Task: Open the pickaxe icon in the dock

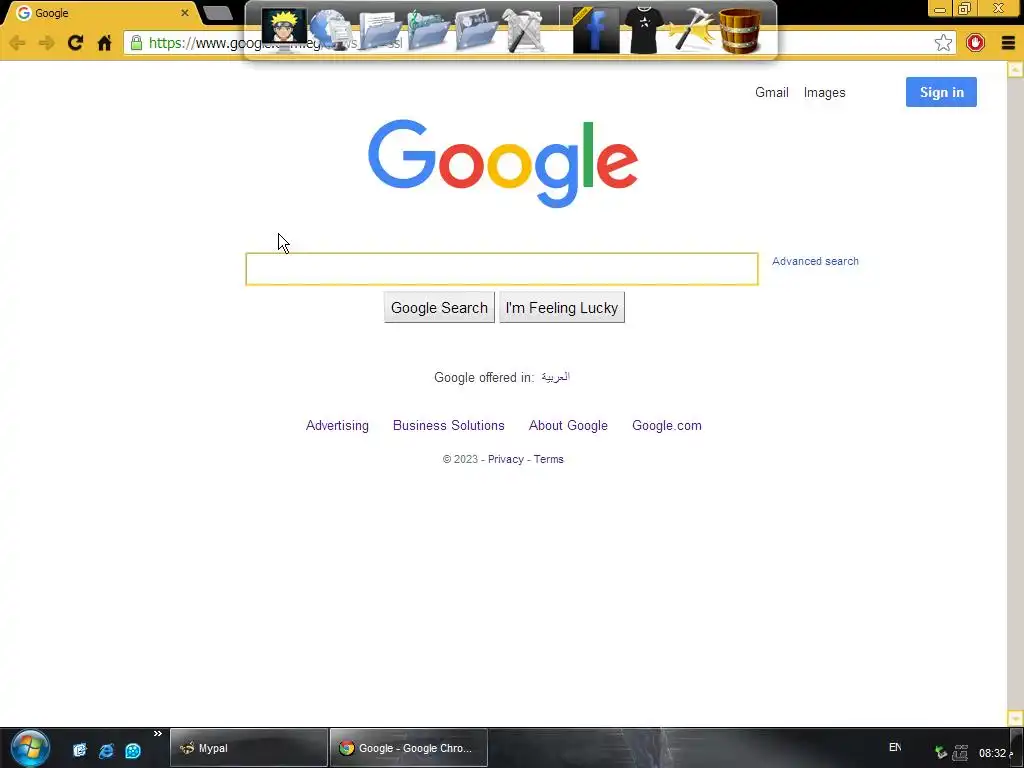Action: [691, 30]
